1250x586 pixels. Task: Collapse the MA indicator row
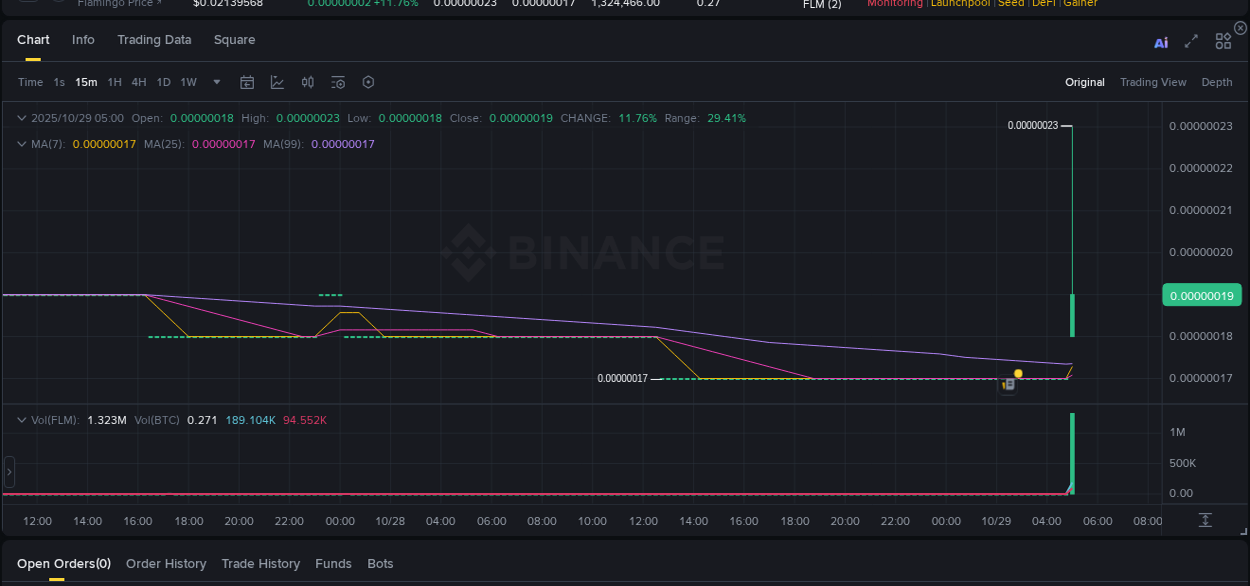pos(20,144)
